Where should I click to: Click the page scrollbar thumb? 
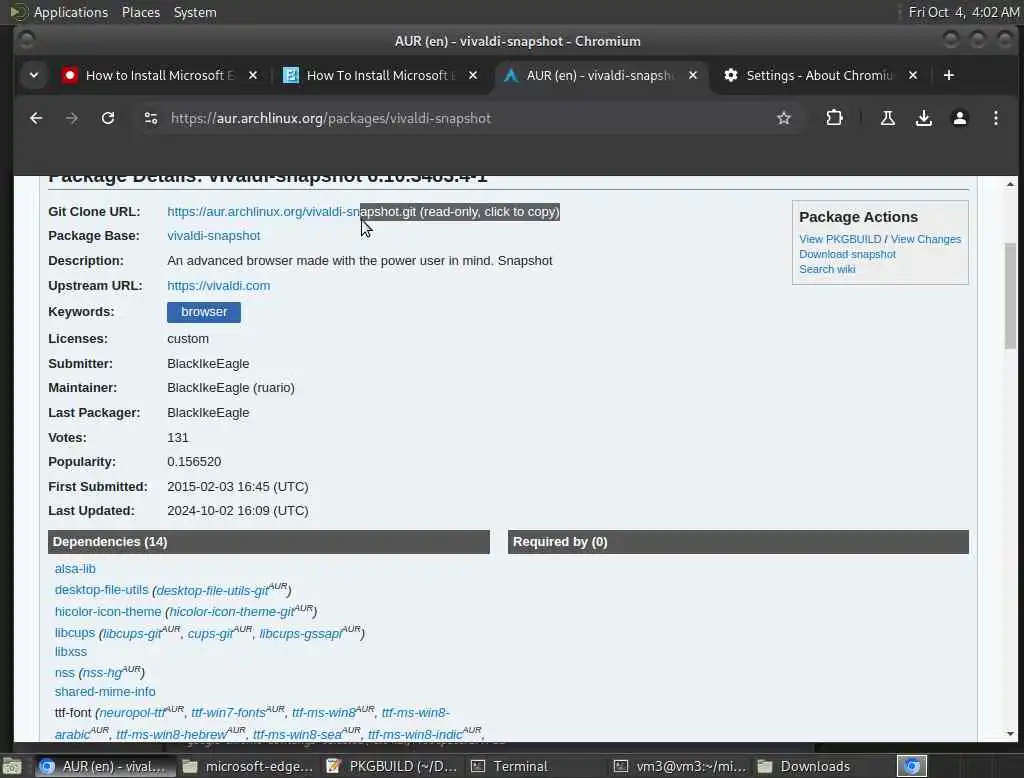pos(1010,295)
